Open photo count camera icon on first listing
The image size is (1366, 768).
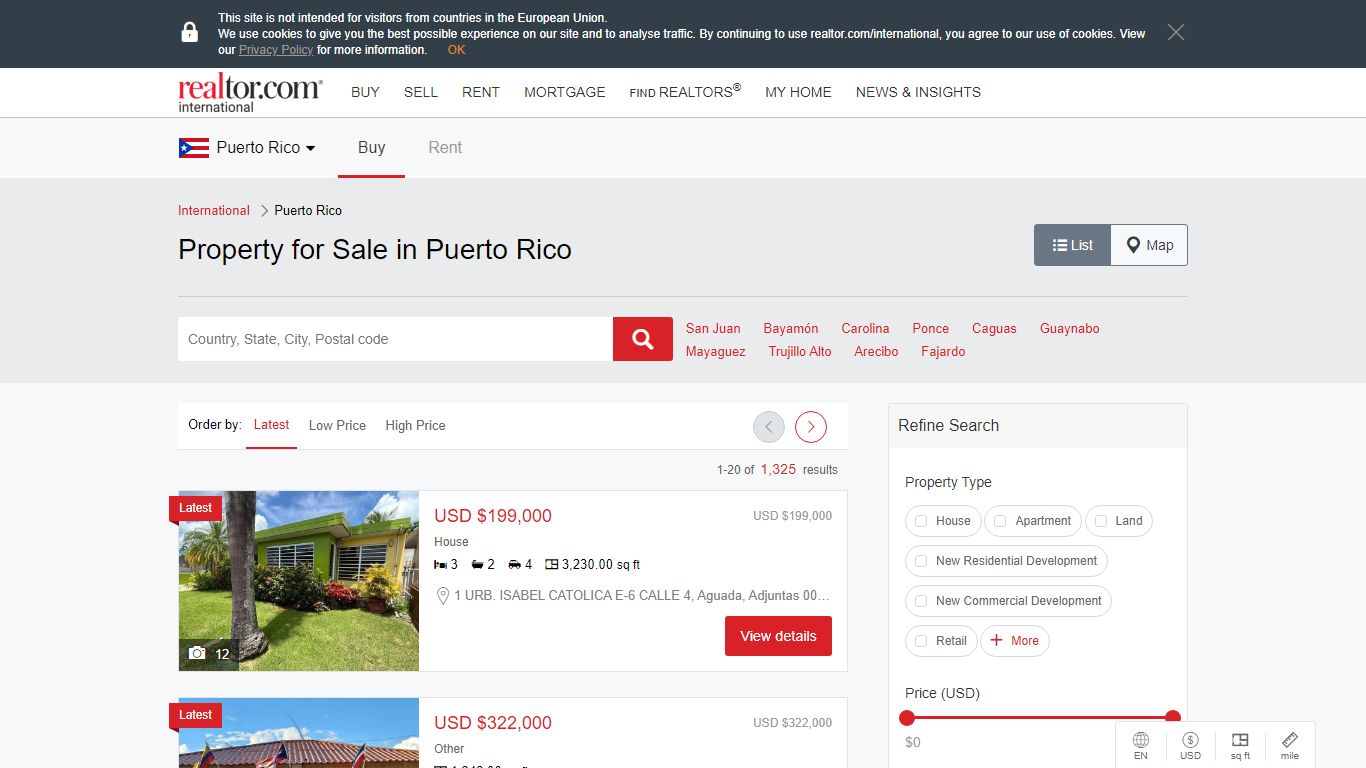pos(197,653)
